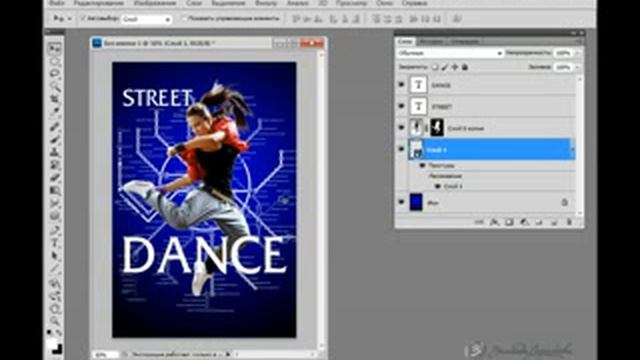
Task: Select the Lasso tool
Action: (x=54, y=74)
